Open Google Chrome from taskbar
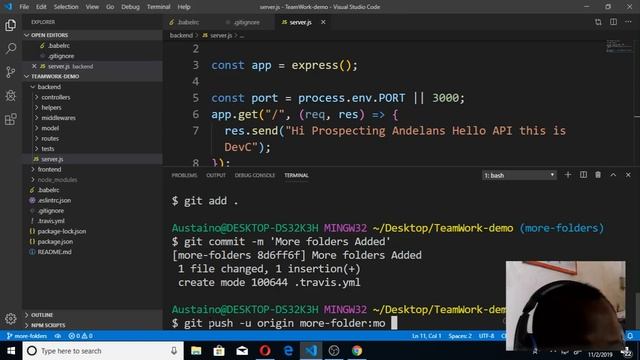Screen dimensions: 640x360 (x=357, y=351)
